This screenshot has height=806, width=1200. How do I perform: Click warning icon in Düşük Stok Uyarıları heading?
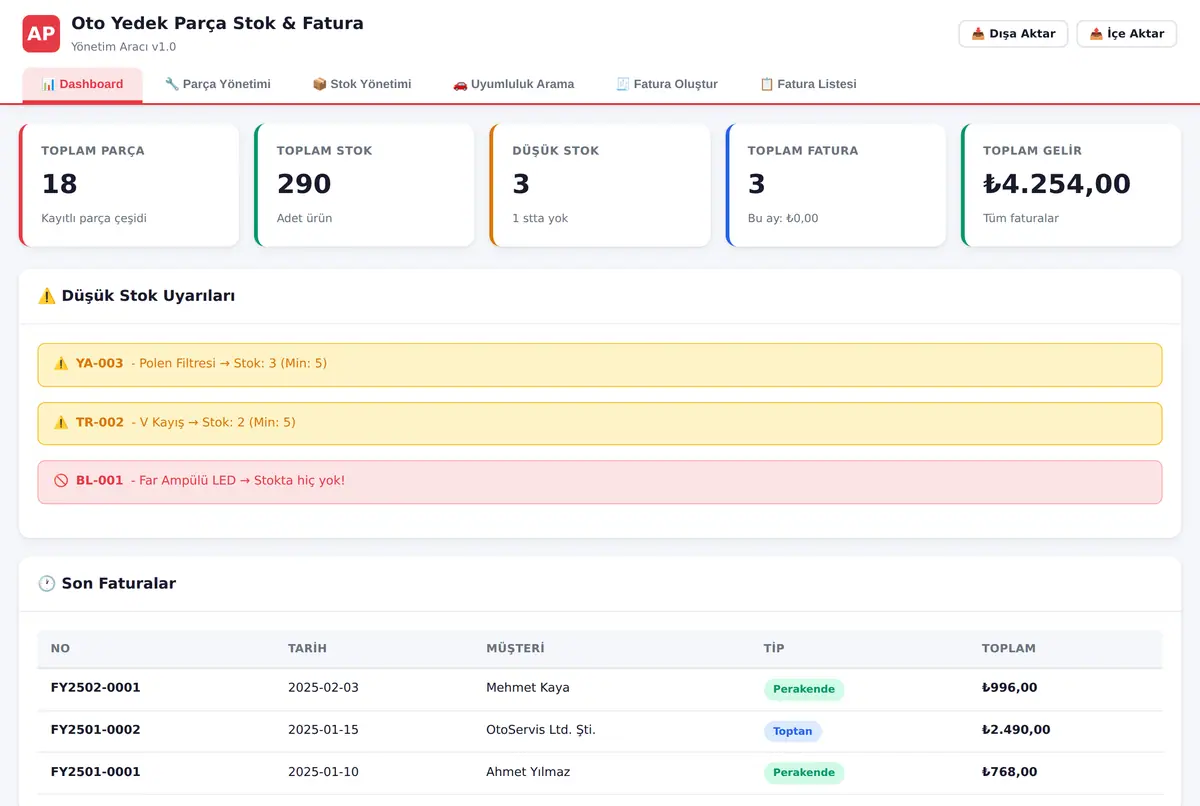46,296
